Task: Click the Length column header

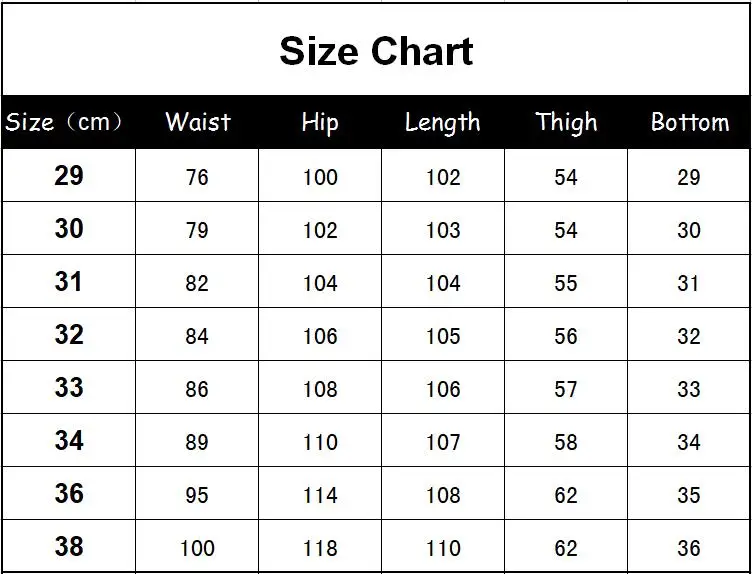Action: [442, 123]
